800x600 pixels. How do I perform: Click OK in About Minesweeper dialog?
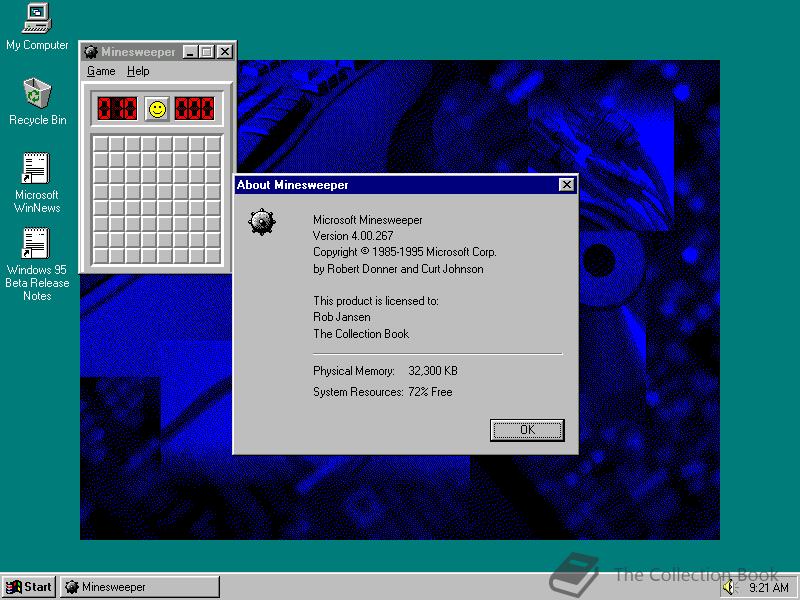527,430
